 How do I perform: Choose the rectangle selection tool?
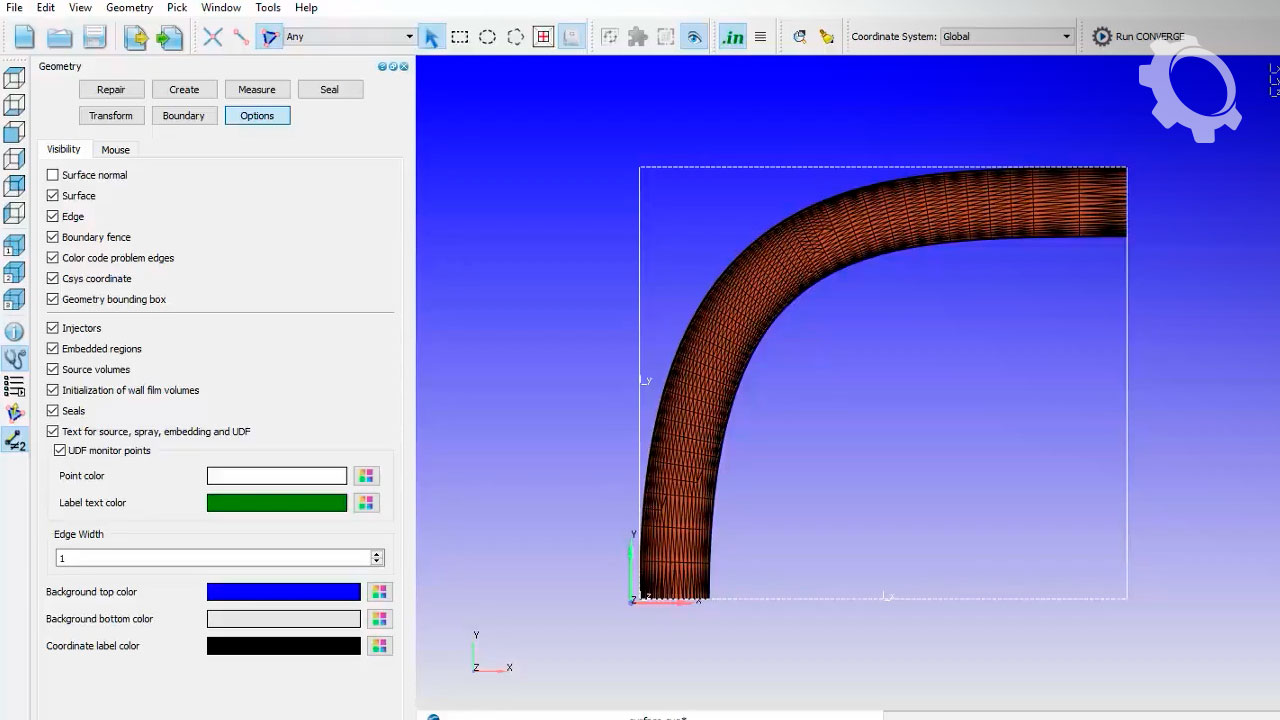point(459,37)
